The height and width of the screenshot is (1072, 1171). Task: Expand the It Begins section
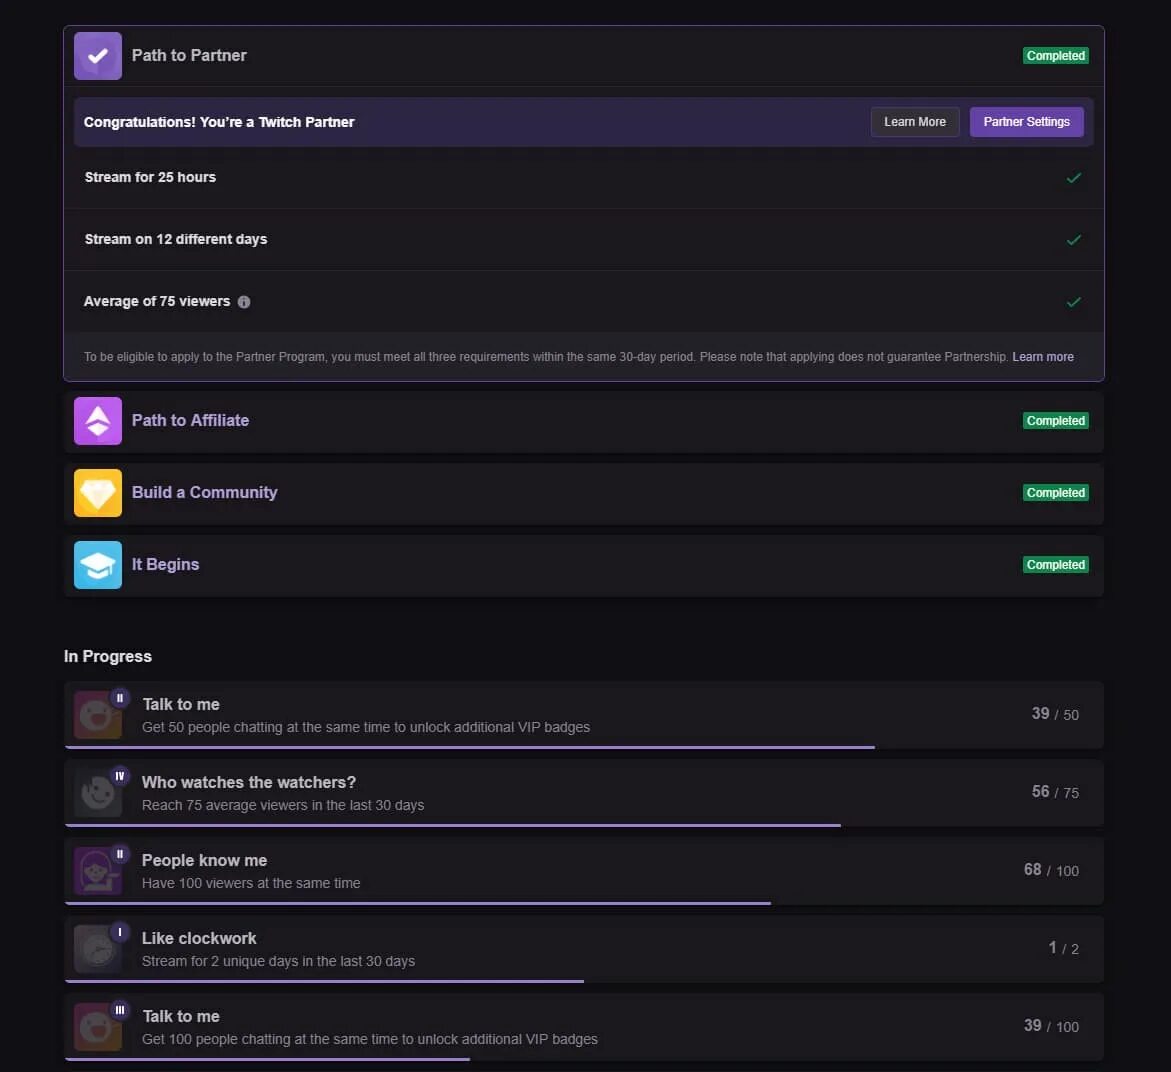click(580, 565)
